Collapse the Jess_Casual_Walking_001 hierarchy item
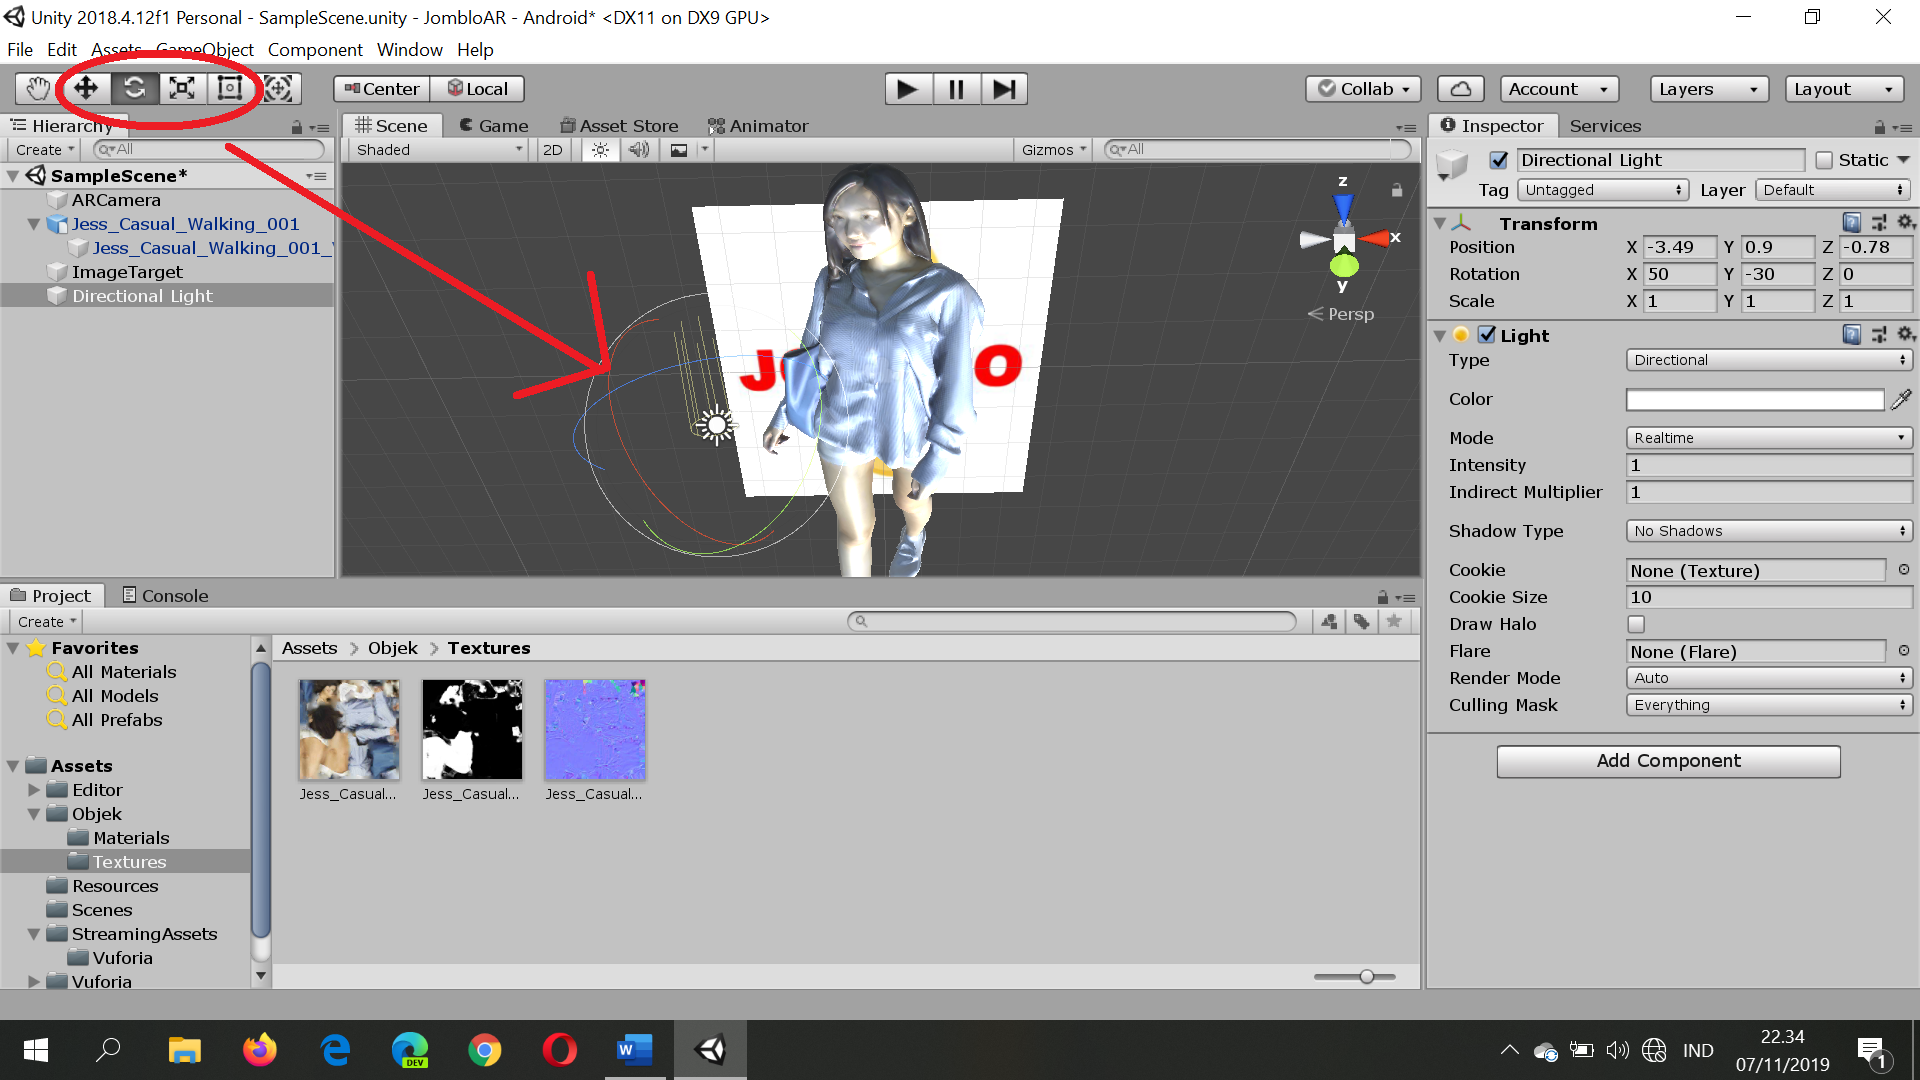This screenshot has height=1080, width=1920. (x=34, y=224)
